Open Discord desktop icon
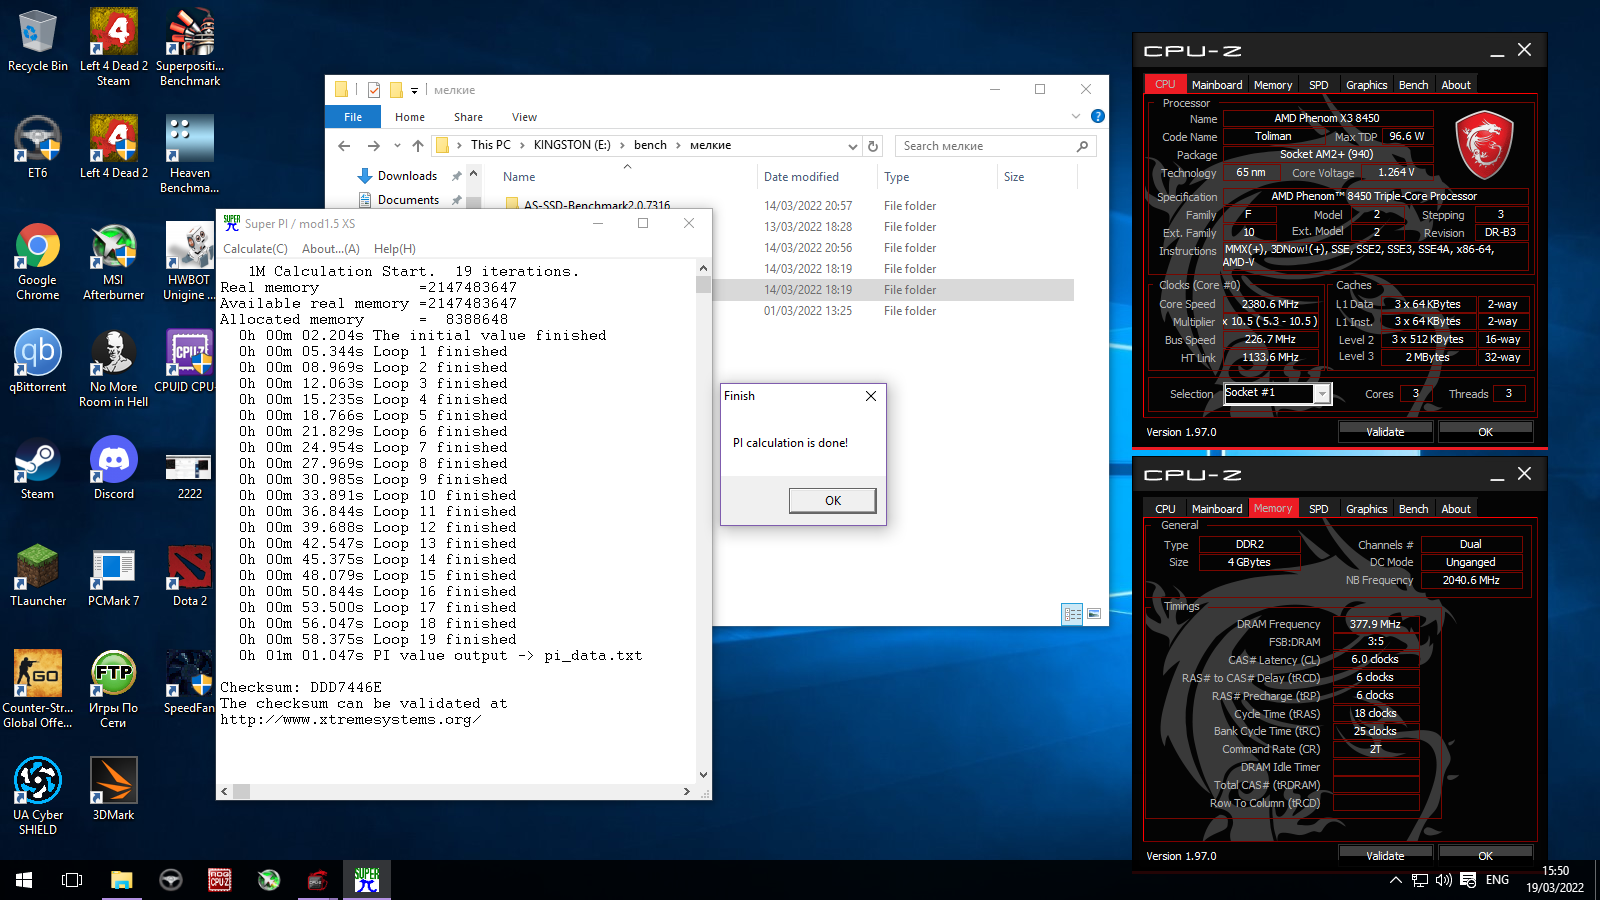 [x=114, y=468]
